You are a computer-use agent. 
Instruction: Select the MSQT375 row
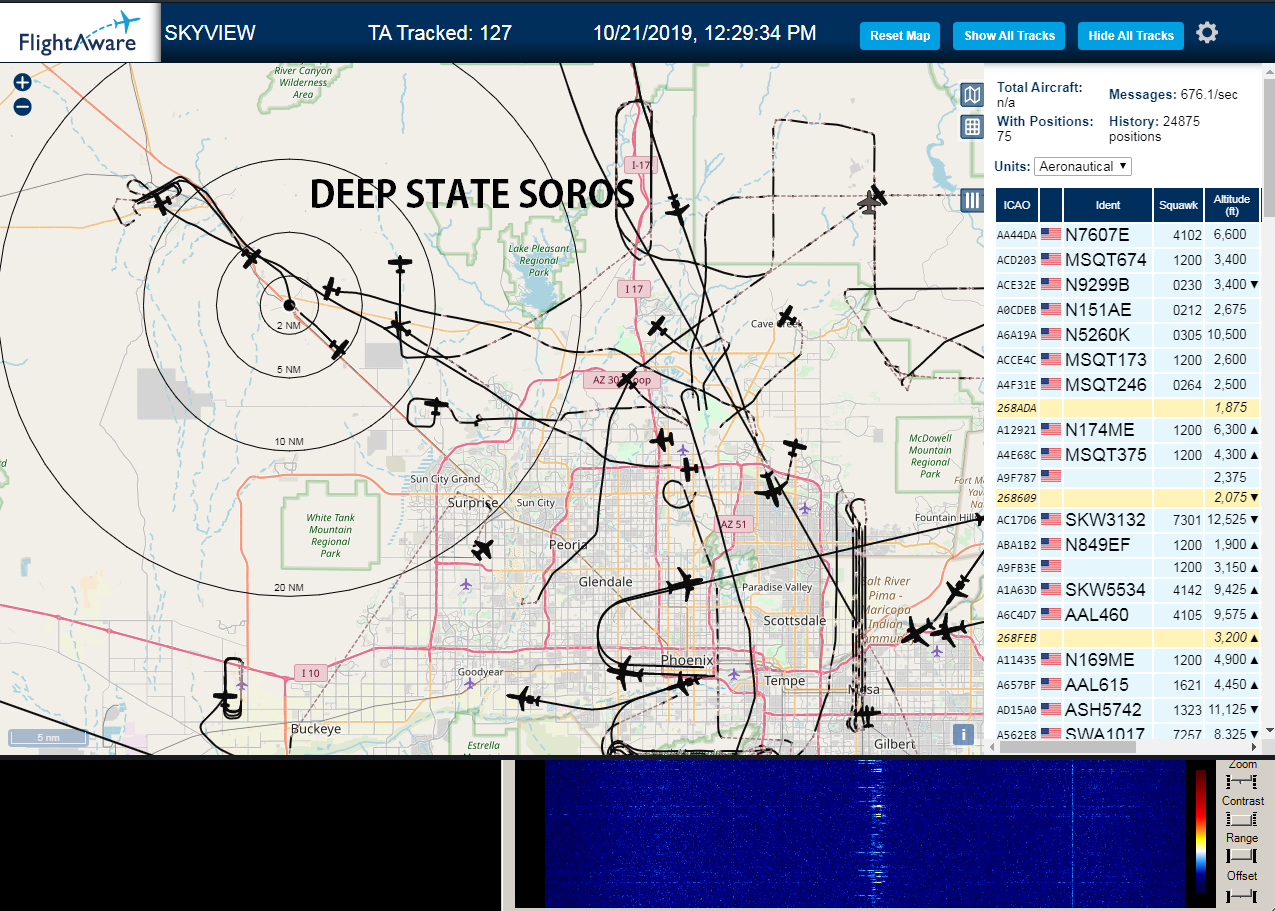pyautogui.click(x=1128, y=454)
